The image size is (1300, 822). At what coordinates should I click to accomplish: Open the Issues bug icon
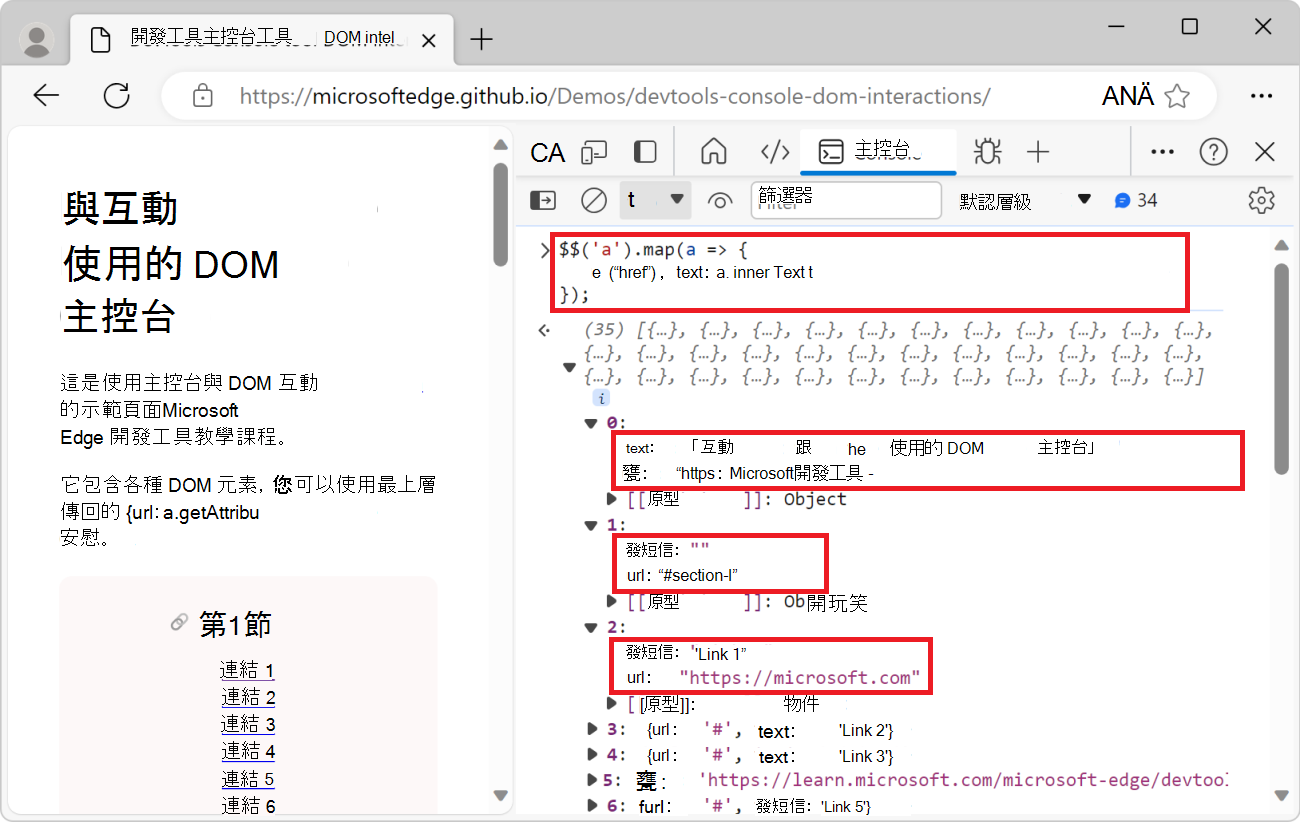[988, 152]
